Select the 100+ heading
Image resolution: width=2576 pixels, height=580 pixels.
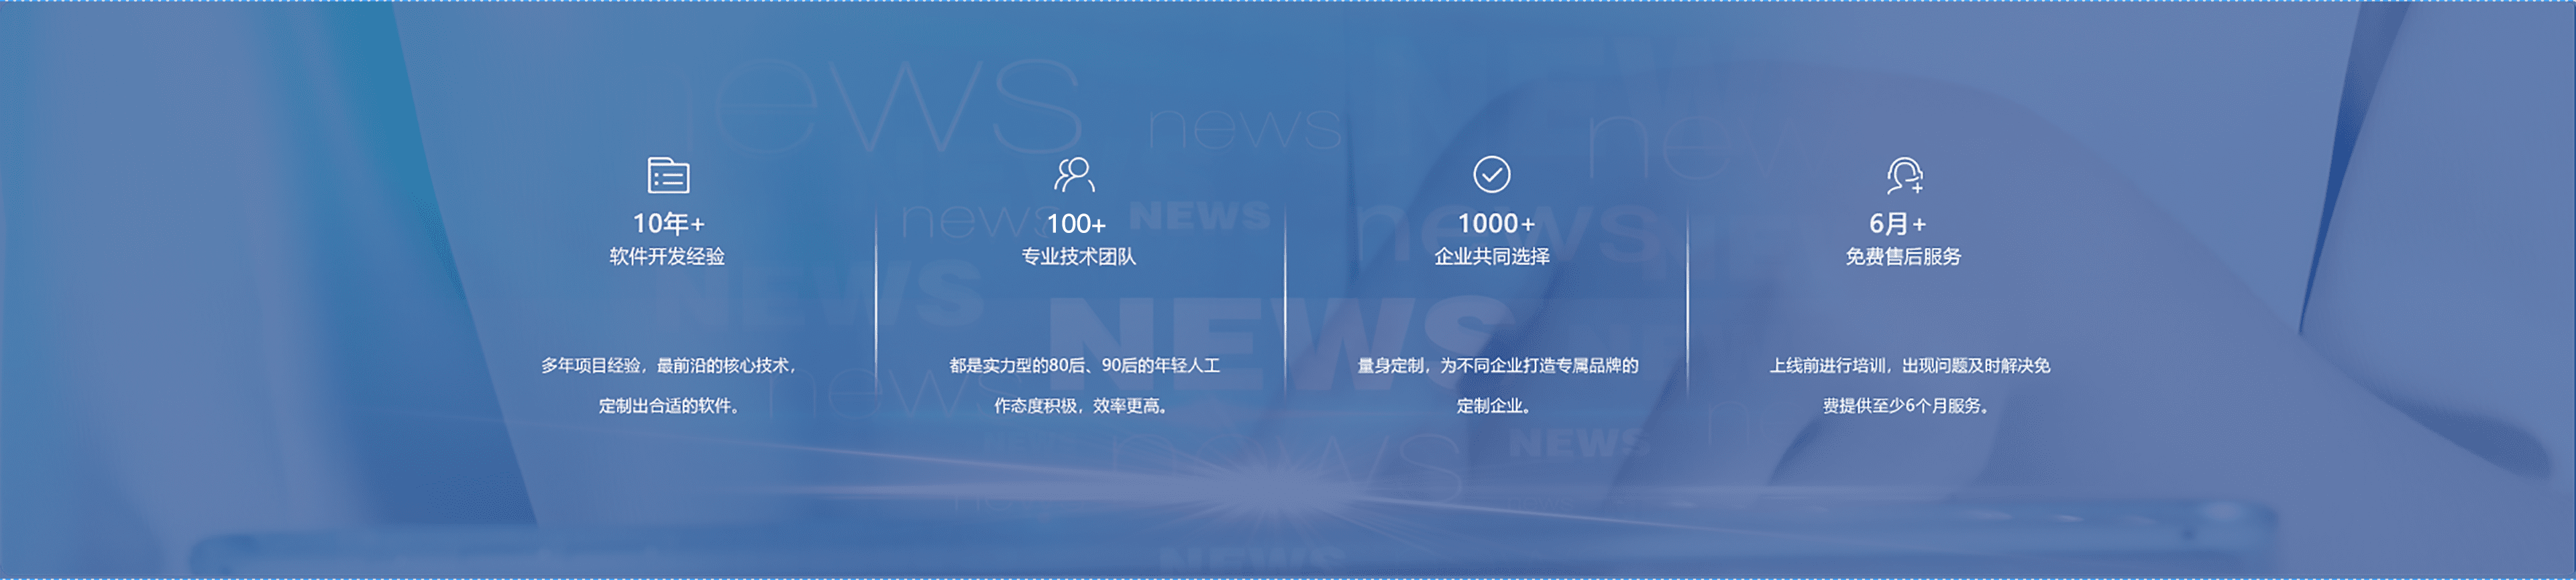[1076, 224]
